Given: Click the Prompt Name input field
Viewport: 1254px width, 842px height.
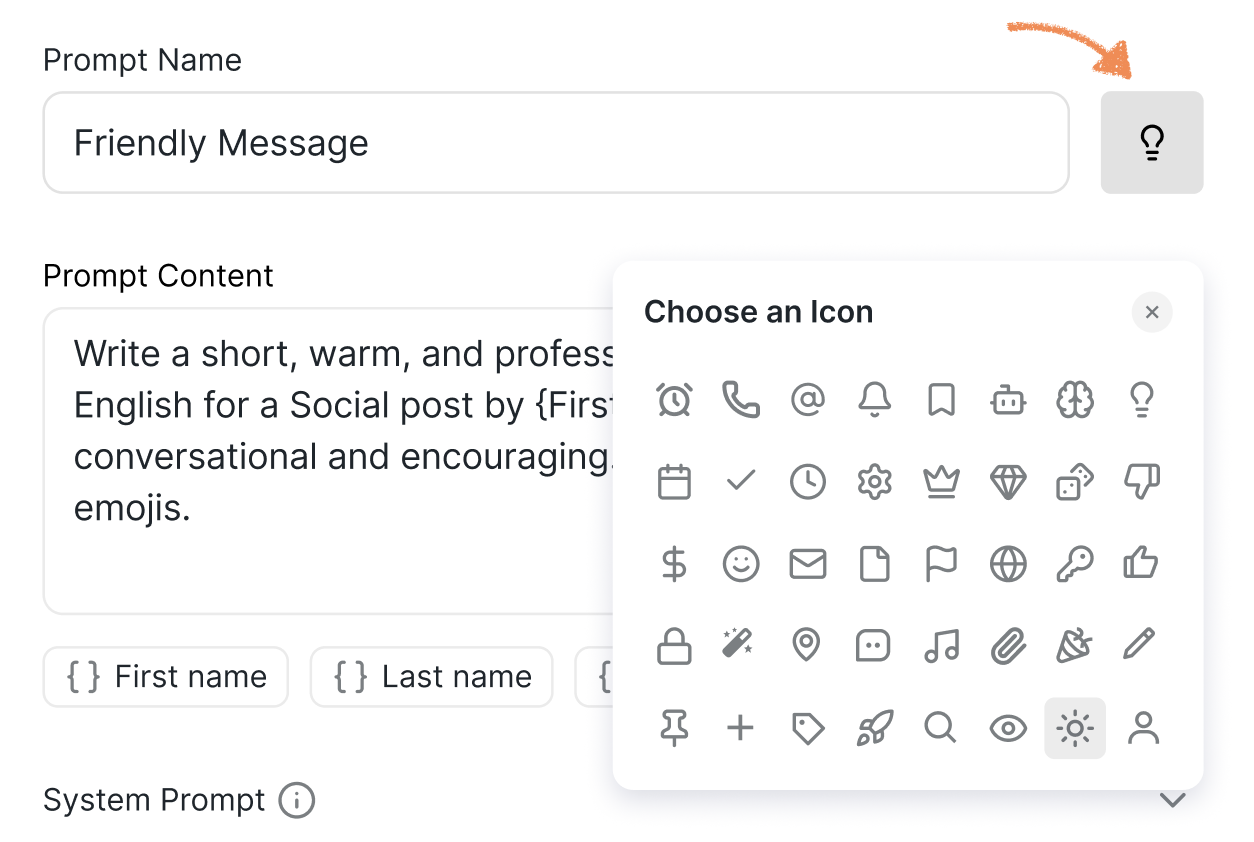Looking at the screenshot, I should tap(556, 142).
